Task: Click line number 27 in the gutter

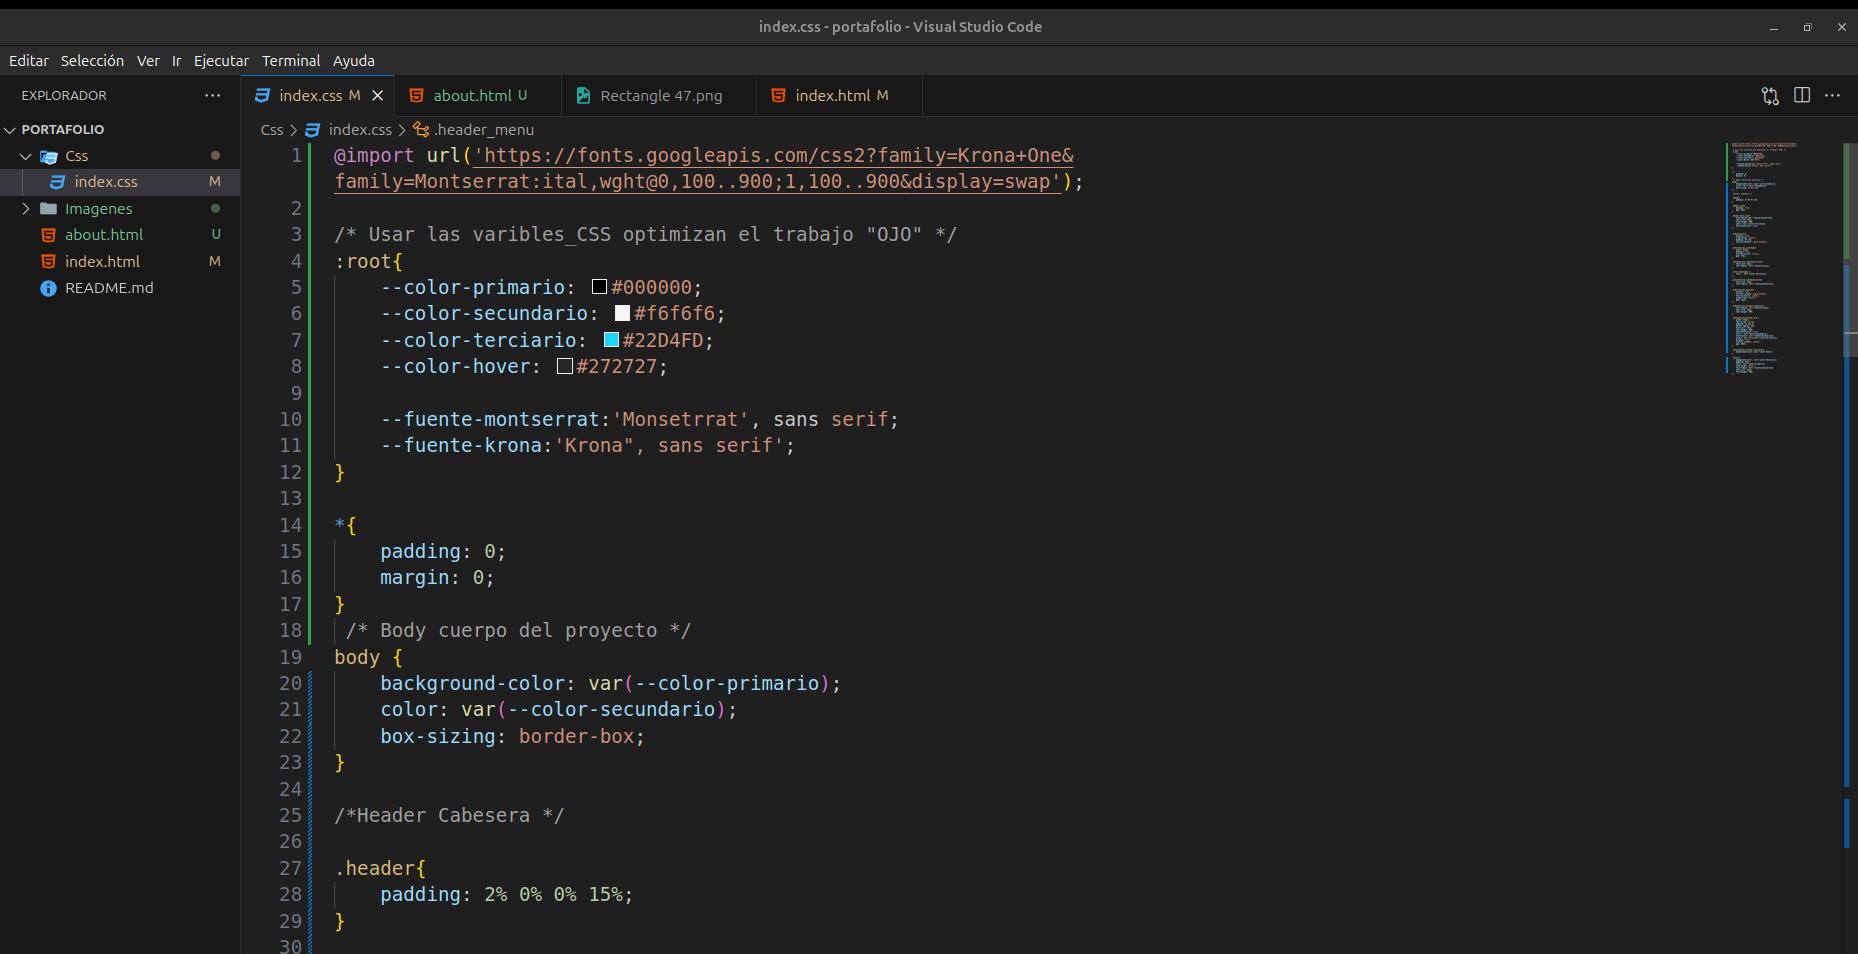Action: coord(290,868)
